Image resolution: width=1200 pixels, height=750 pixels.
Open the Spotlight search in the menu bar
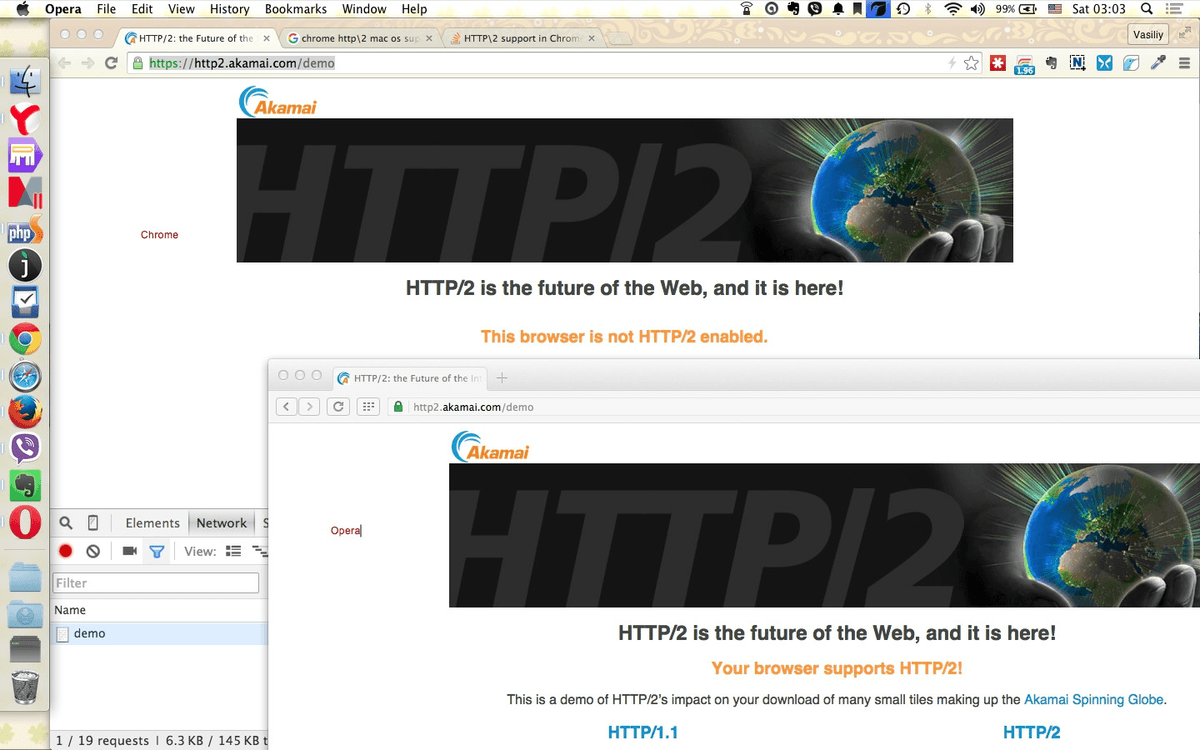coord(1146,9)
